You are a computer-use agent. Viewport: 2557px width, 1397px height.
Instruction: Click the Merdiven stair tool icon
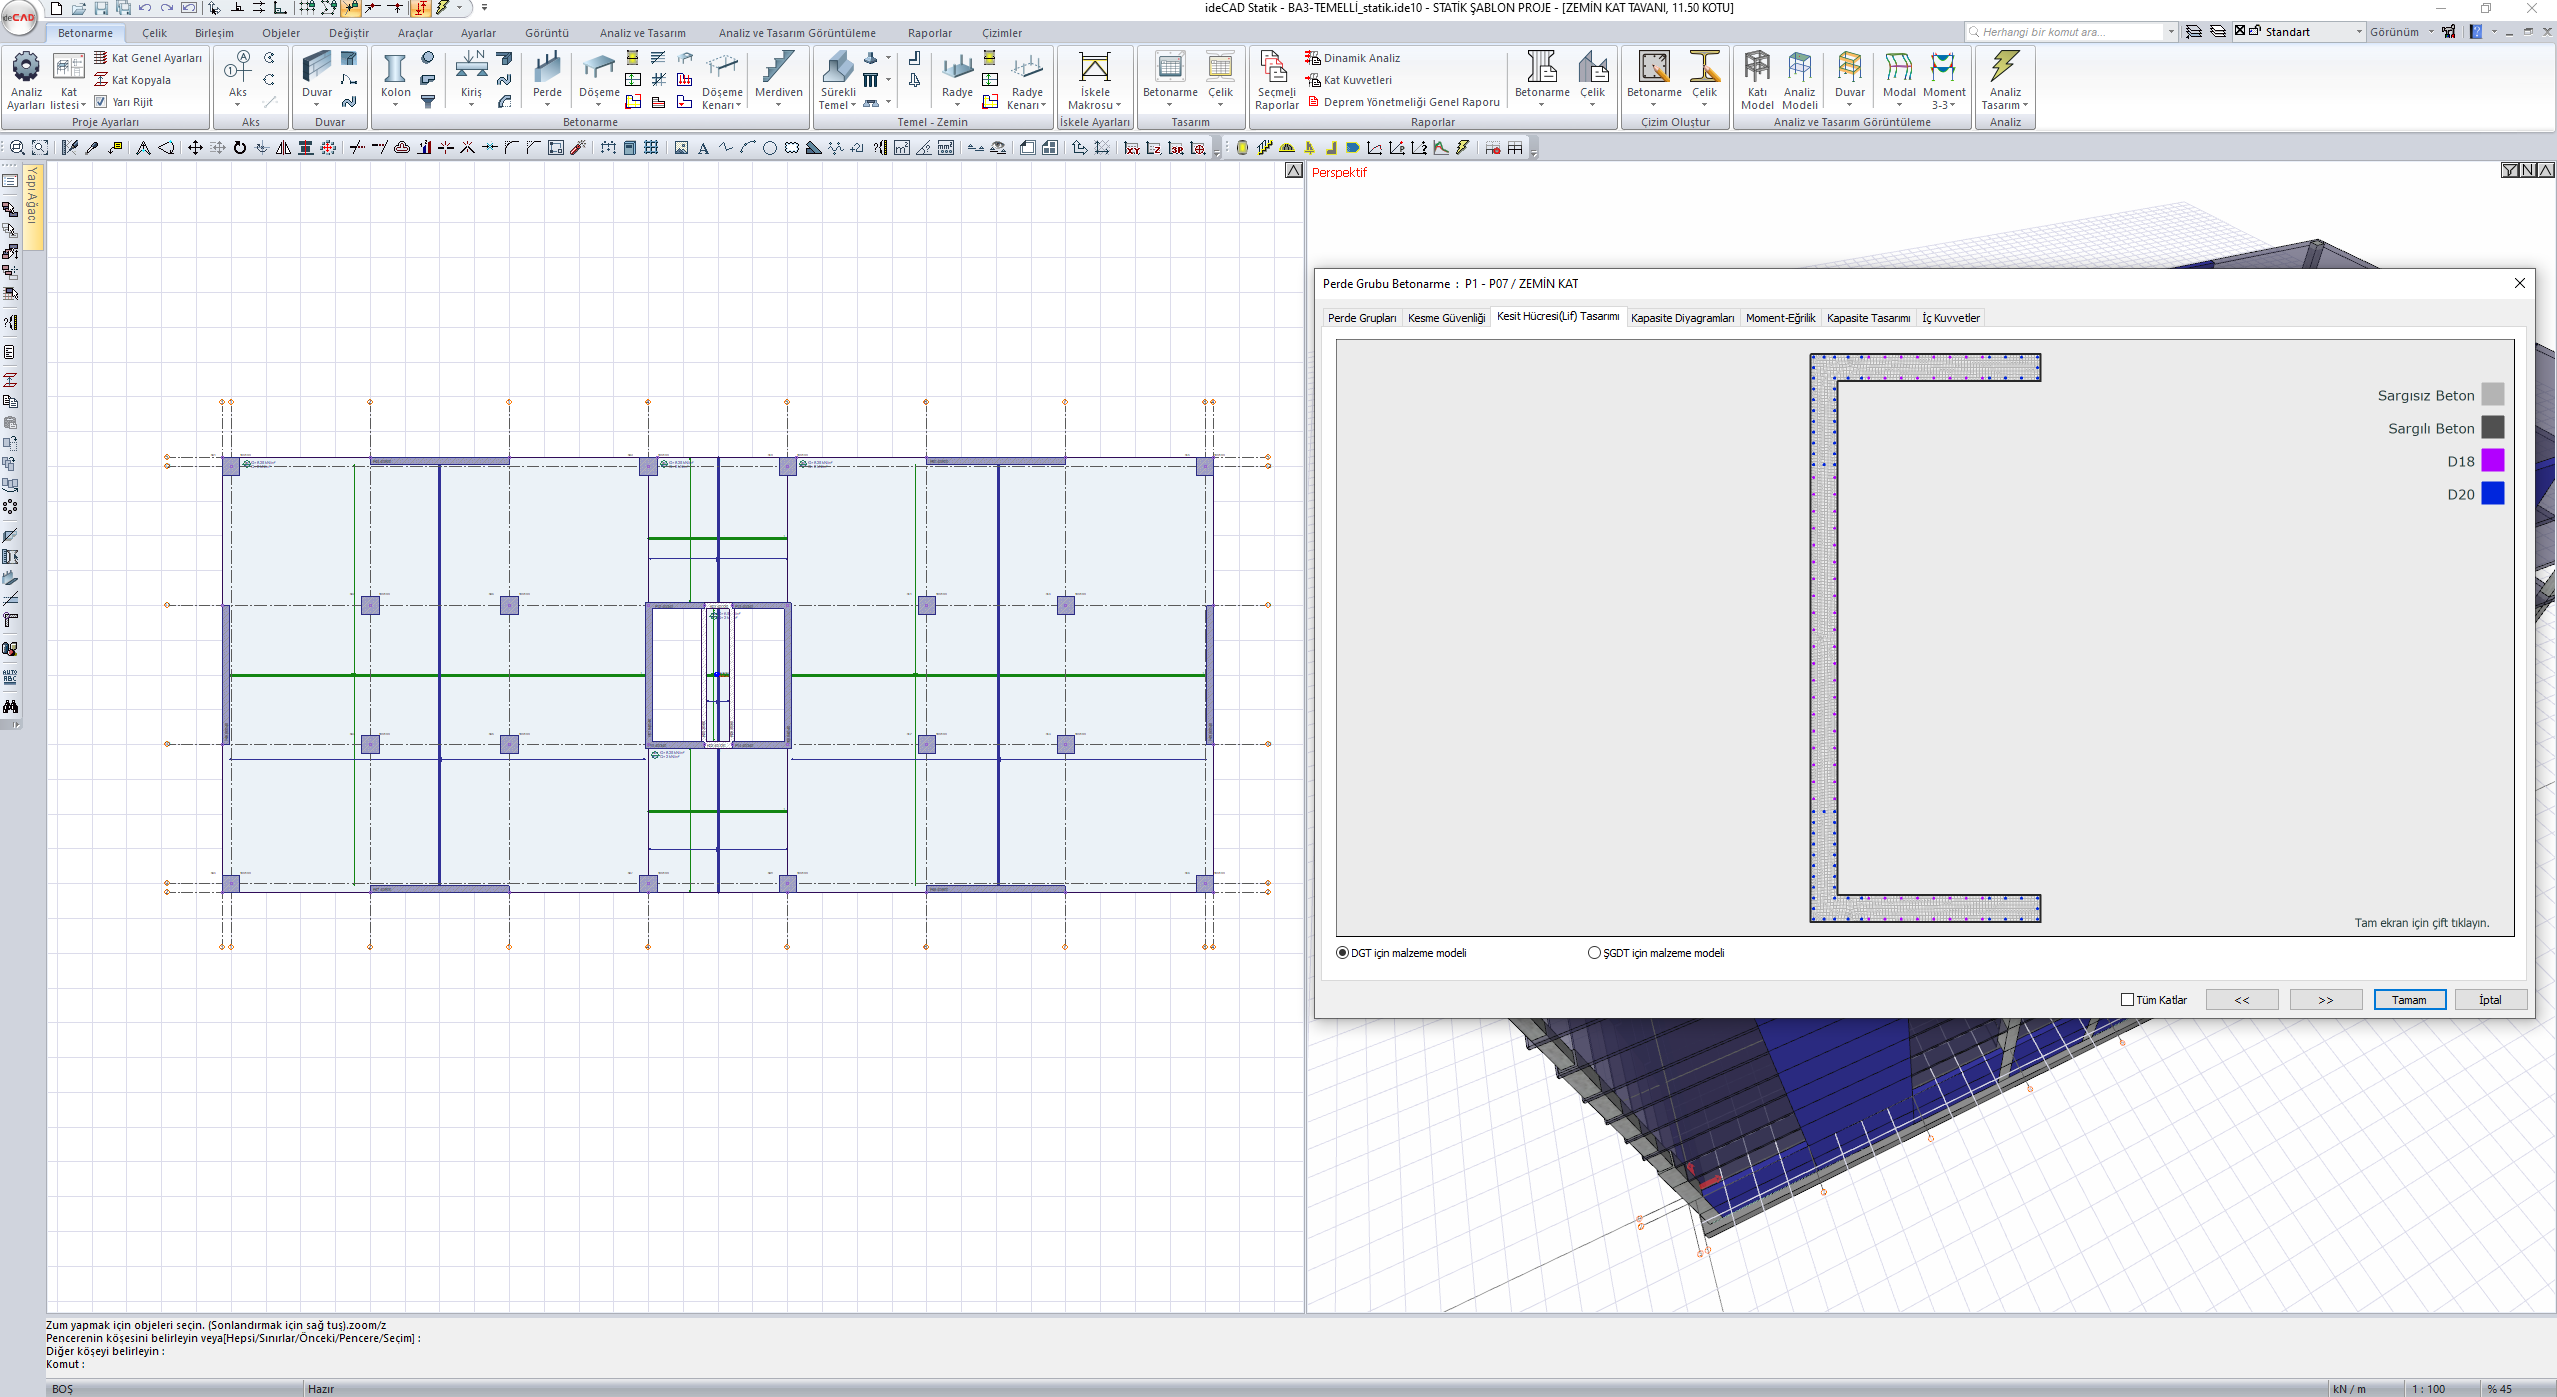coord(778,68)
